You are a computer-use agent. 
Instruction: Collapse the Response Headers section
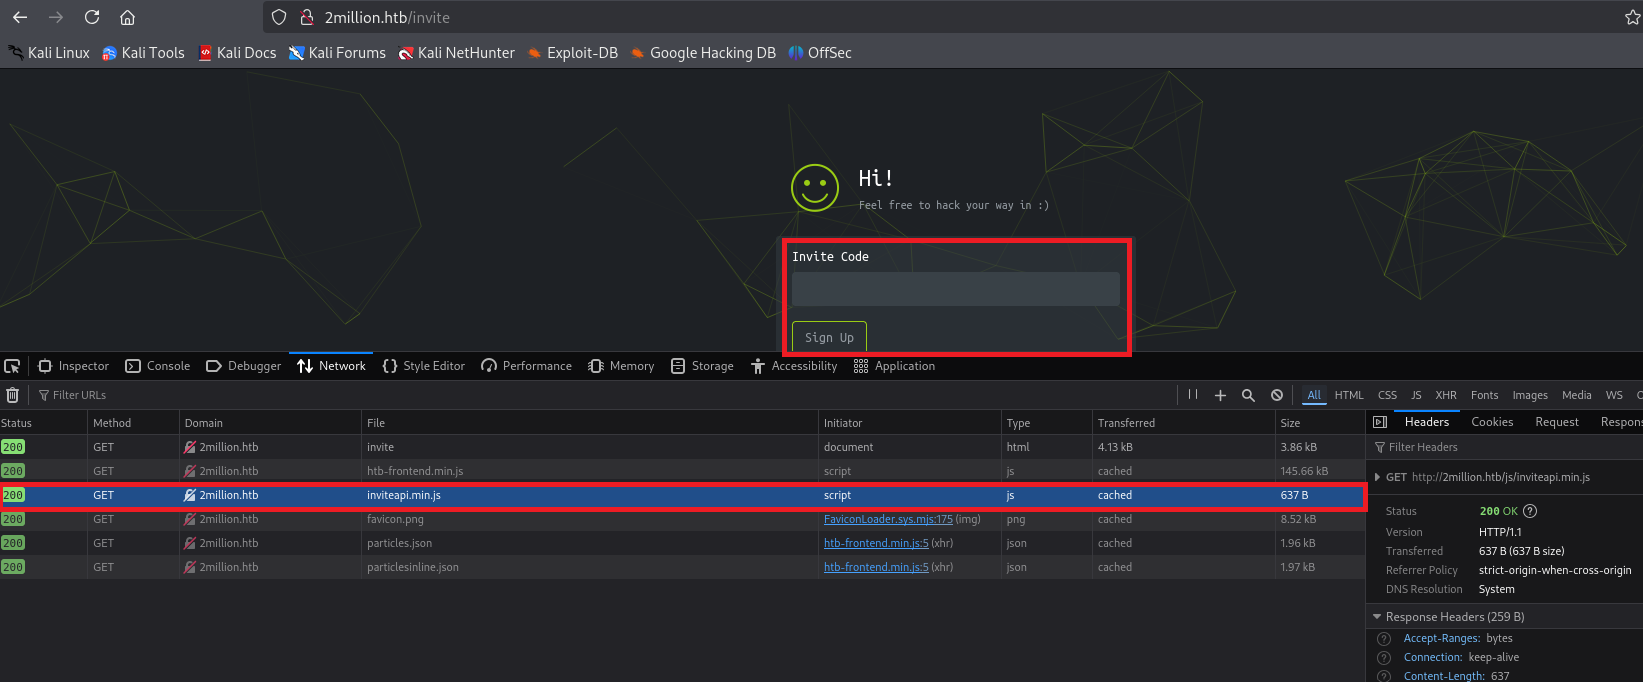coord(1378,617)
